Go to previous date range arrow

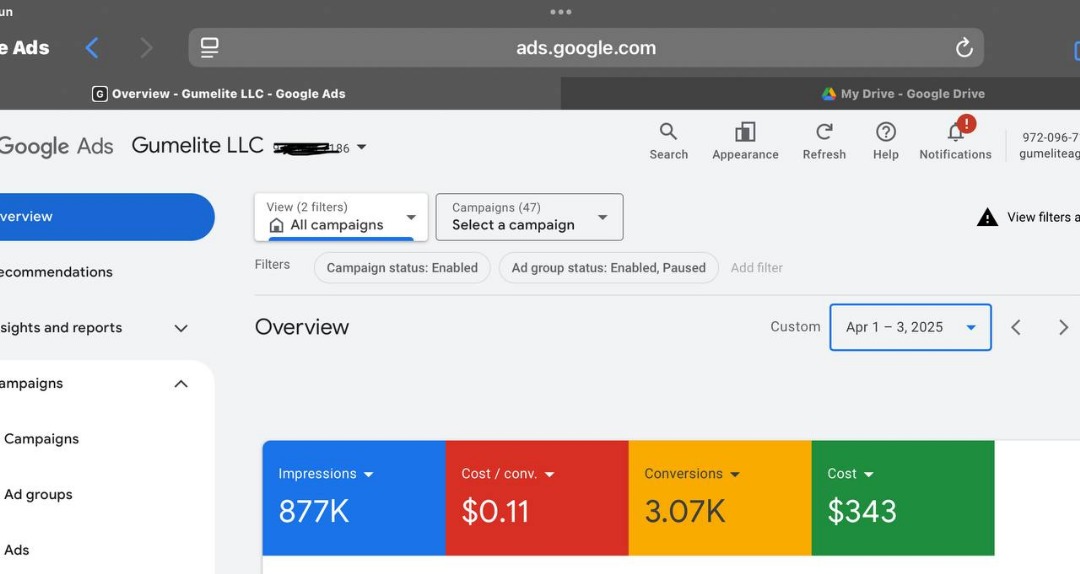coord(1016,327)
